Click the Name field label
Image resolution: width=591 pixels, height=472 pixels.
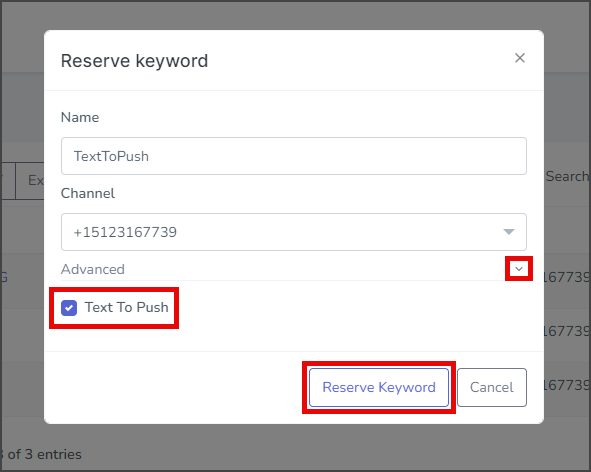pos(80,117)
